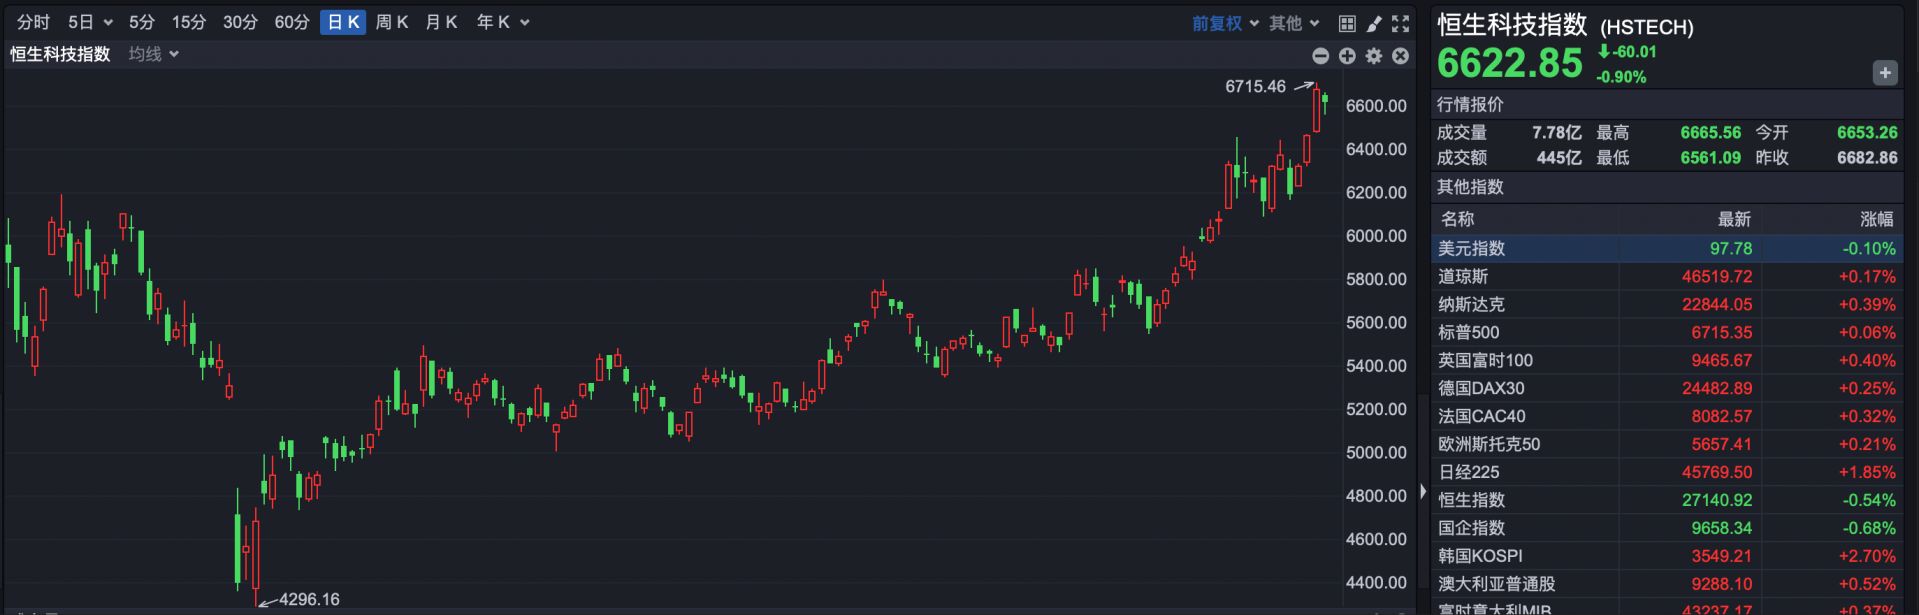Select the 月K monthly chart tab
The height and width of the screenshot is (615, 1919).
[x=441, y=22]
